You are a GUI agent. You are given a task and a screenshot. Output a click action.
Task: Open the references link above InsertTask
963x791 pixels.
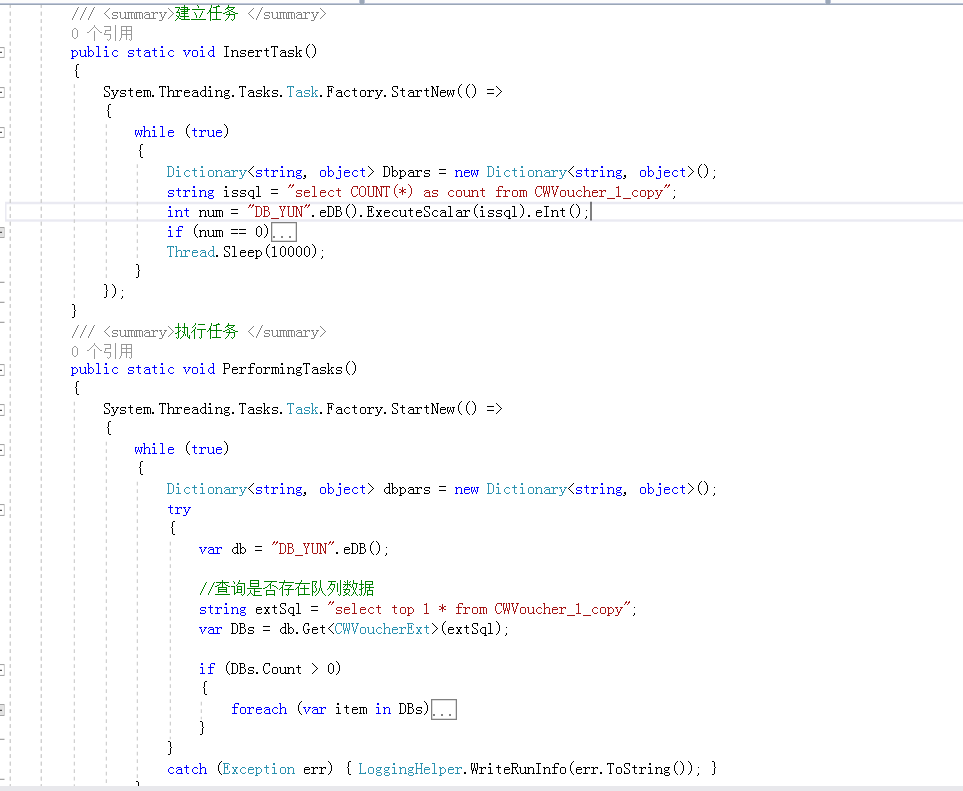point(102,33)
